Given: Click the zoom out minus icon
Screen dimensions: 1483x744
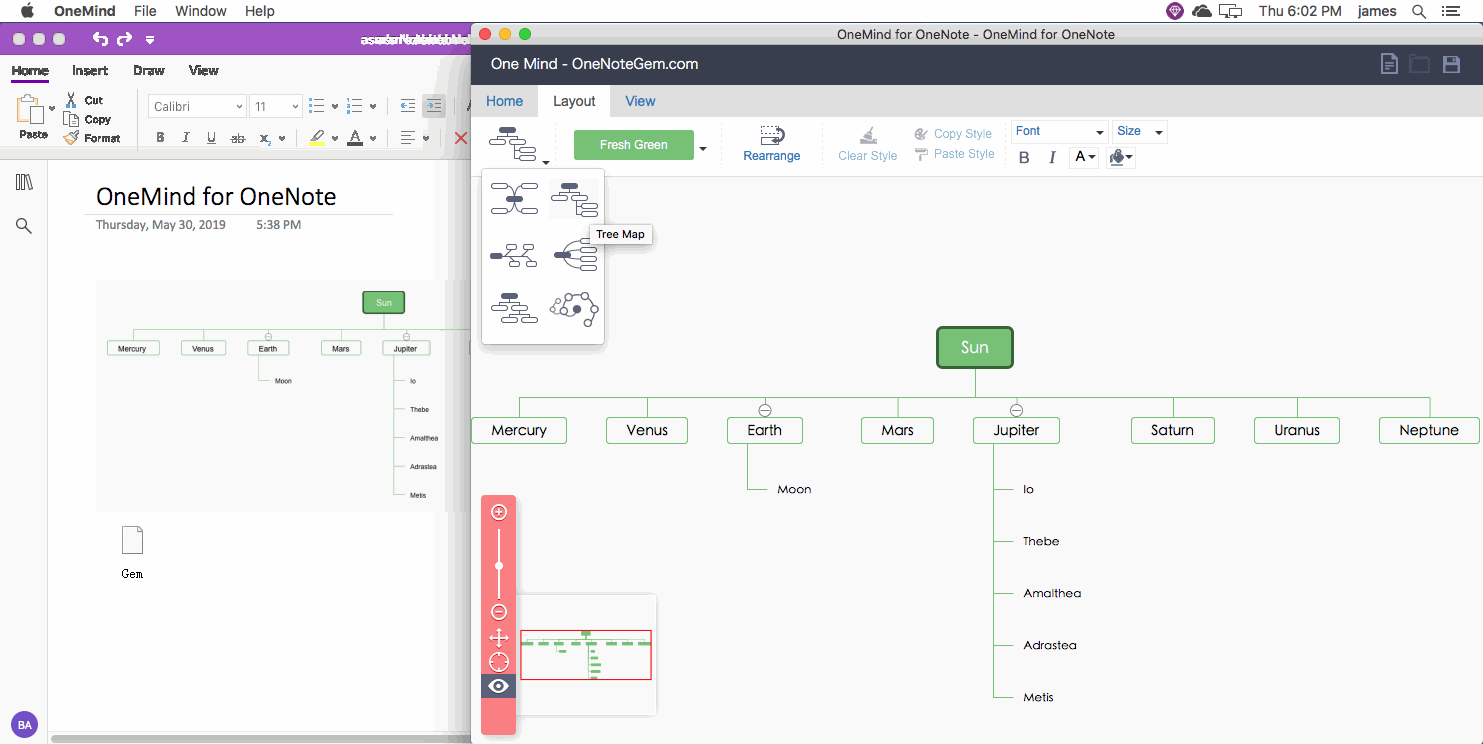Looking at the screenshot, I should (499, 612).
